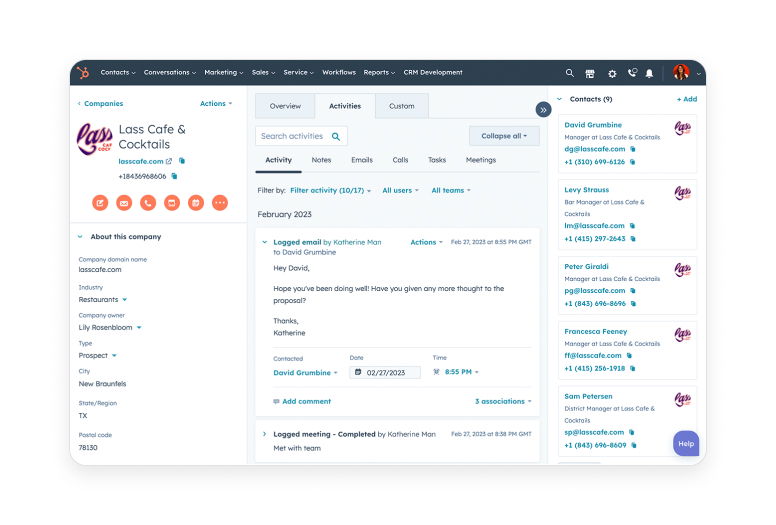Make a call using the orange phone icon
The image size is (776, 525).
[148, 203]
